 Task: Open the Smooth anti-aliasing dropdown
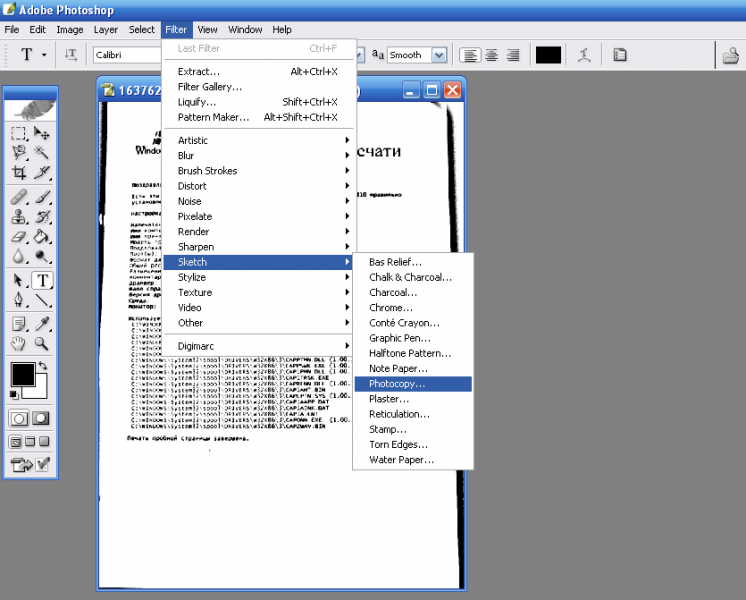point(439,55)
